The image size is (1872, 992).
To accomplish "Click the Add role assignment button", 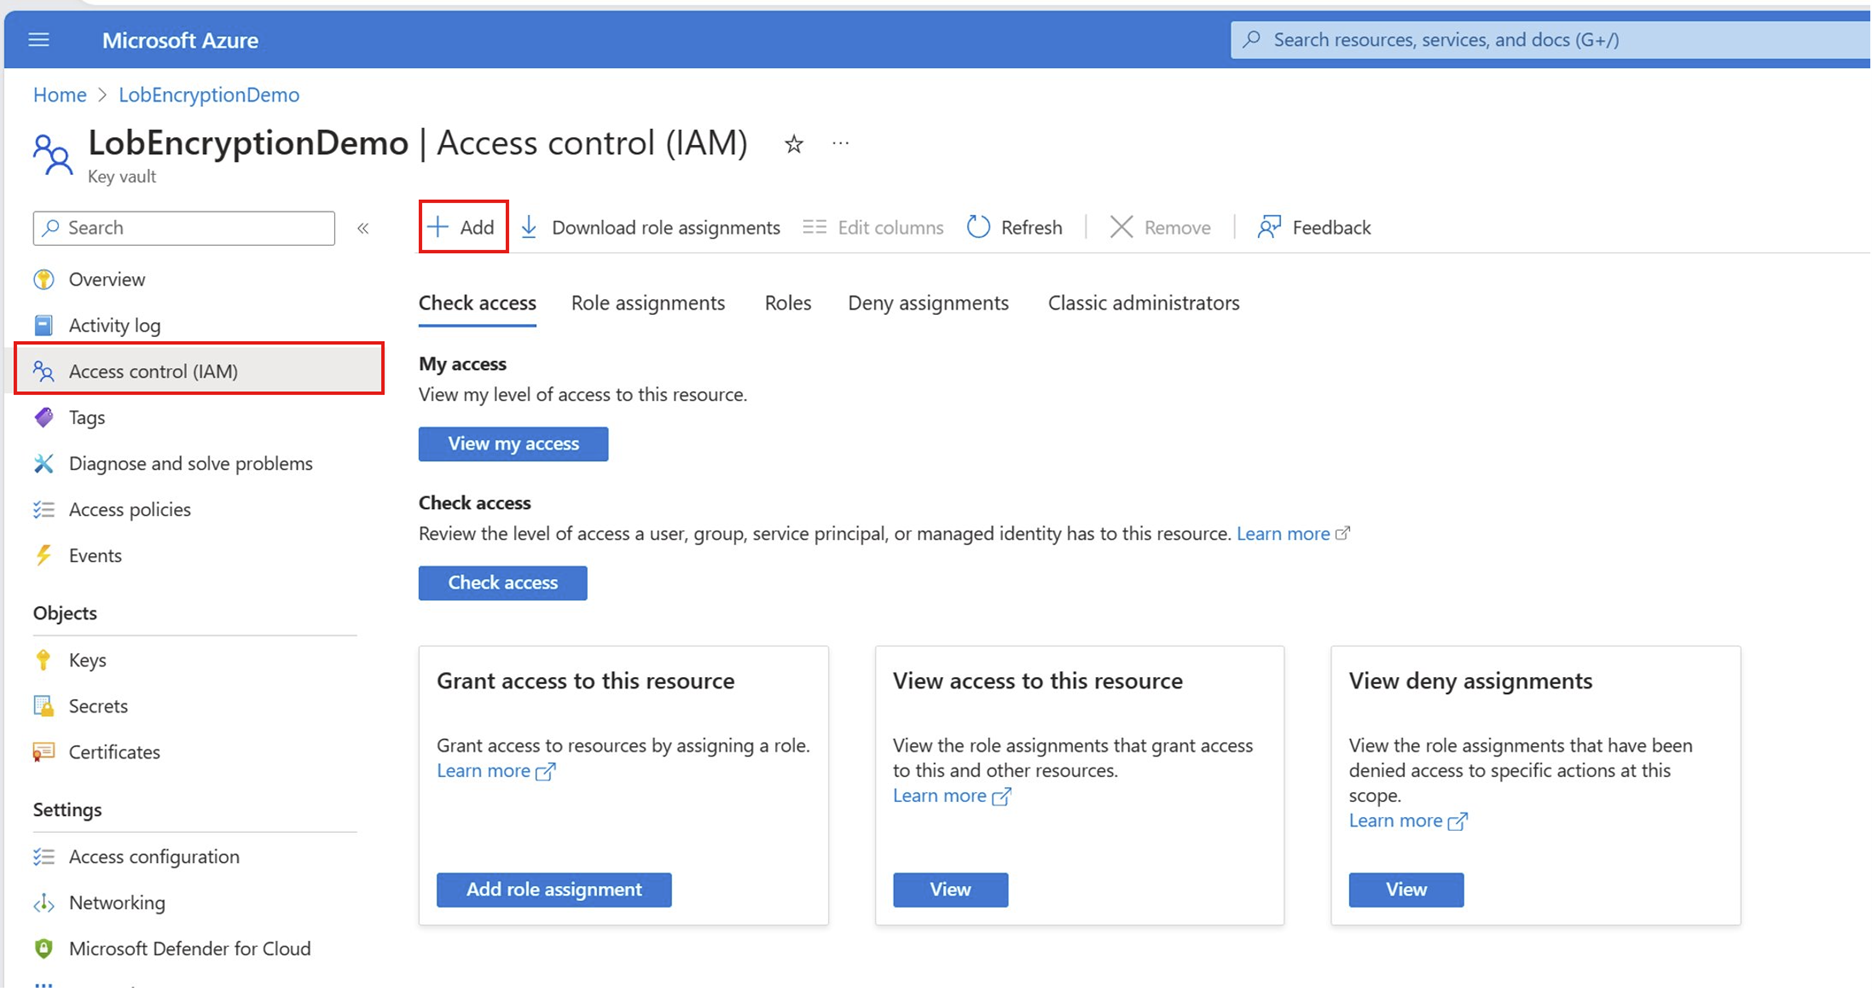I will coord(553,889).
